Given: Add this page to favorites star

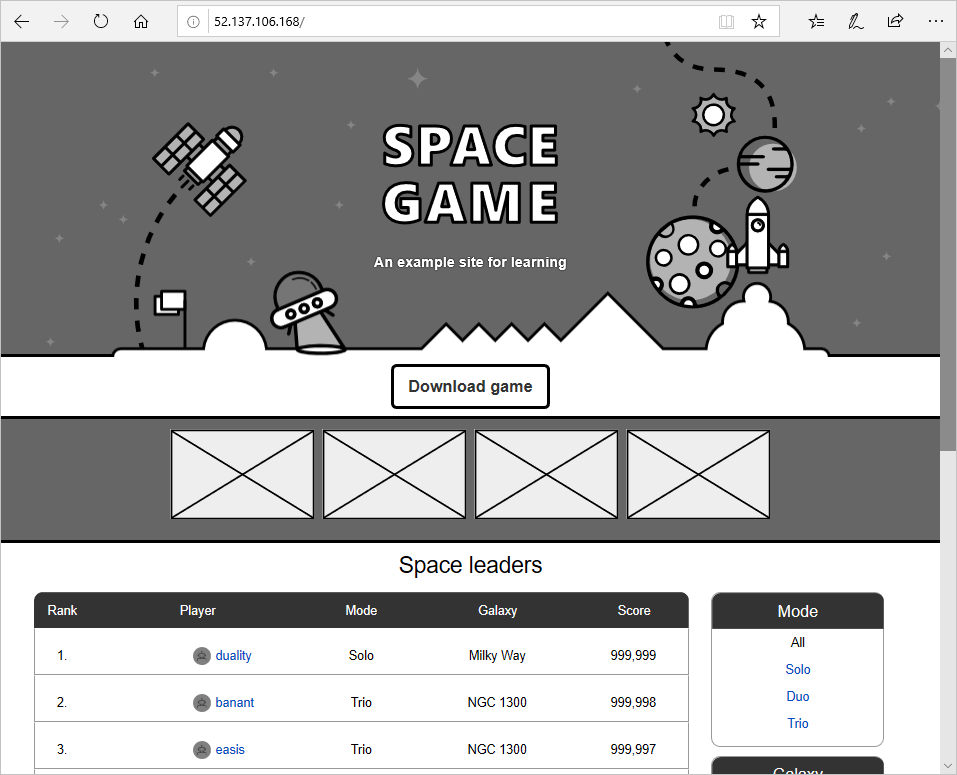Looking at the screenshot, I should [x=759, y=22].
